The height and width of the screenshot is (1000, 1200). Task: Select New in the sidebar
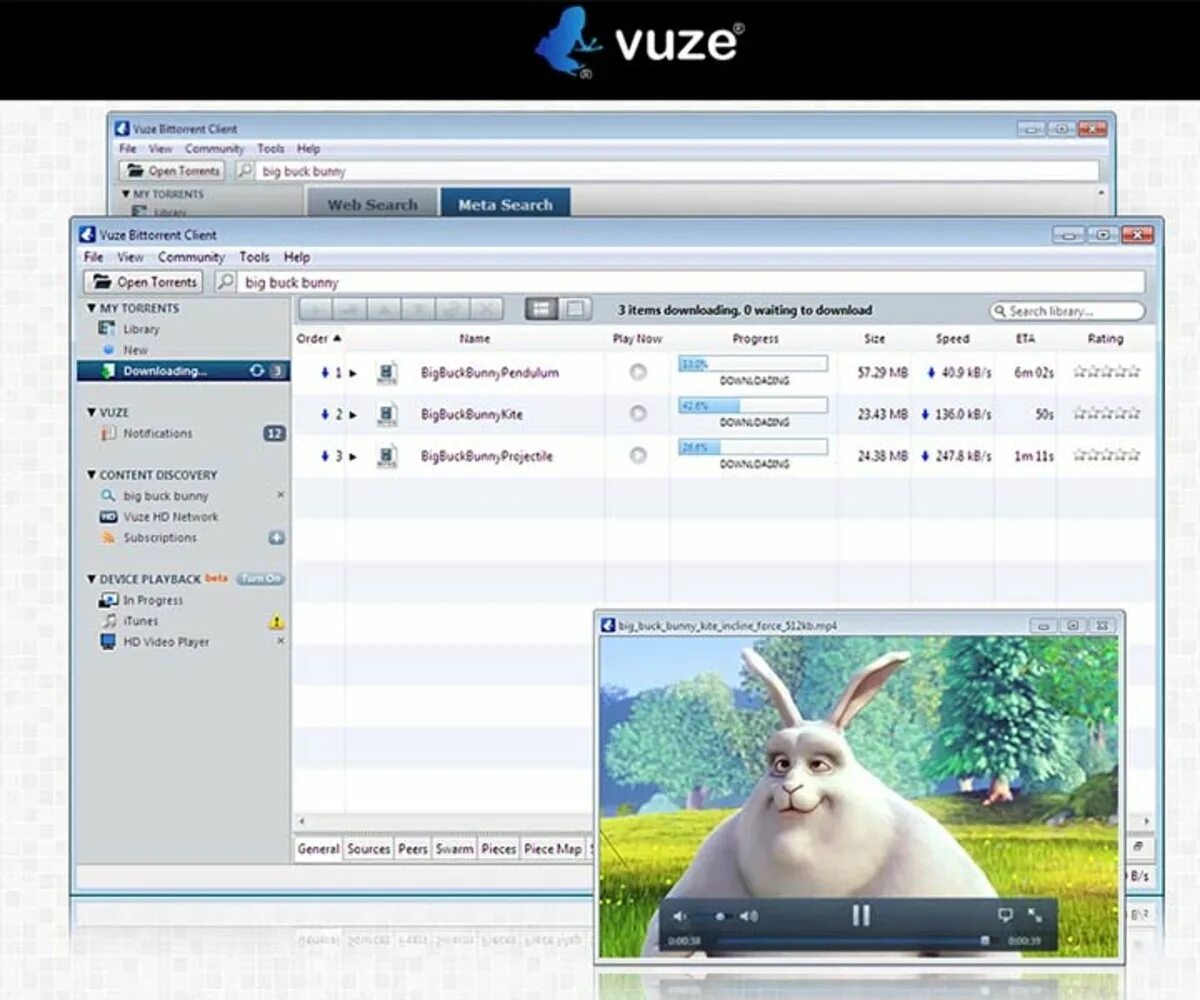click(x=135, y=350)
